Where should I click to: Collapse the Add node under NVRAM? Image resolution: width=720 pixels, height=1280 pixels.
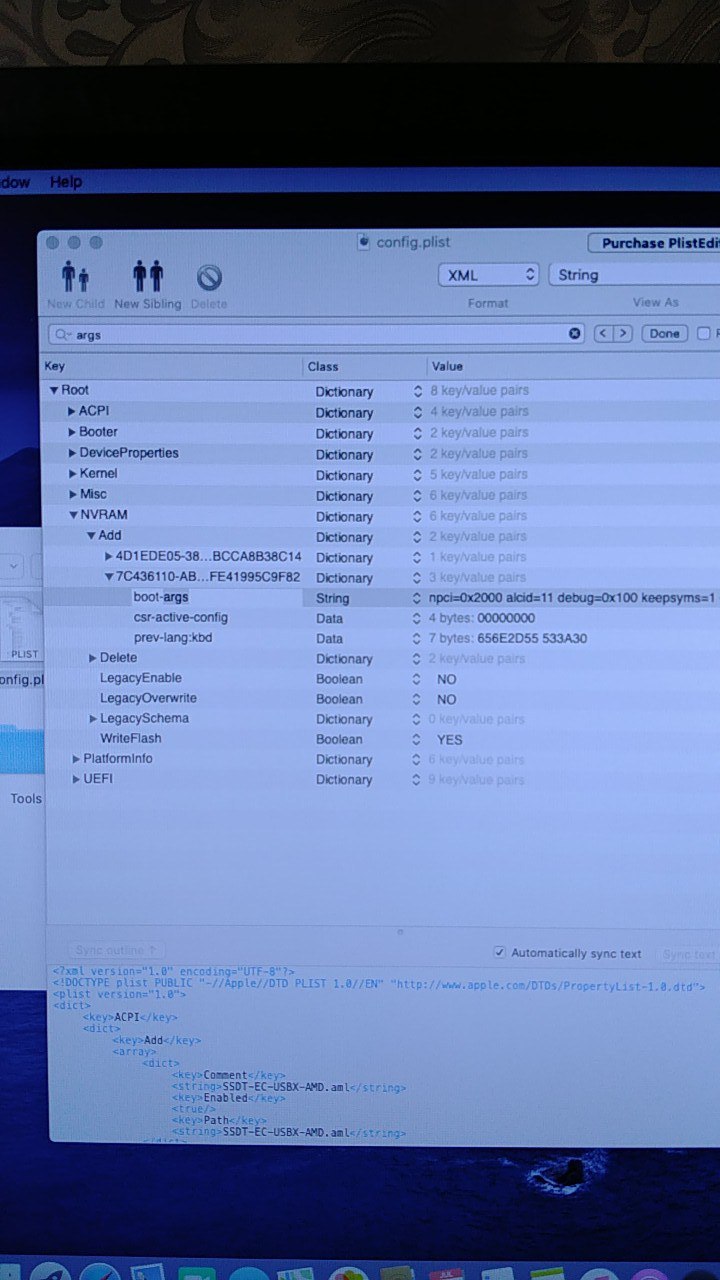(x=91, y=536)
